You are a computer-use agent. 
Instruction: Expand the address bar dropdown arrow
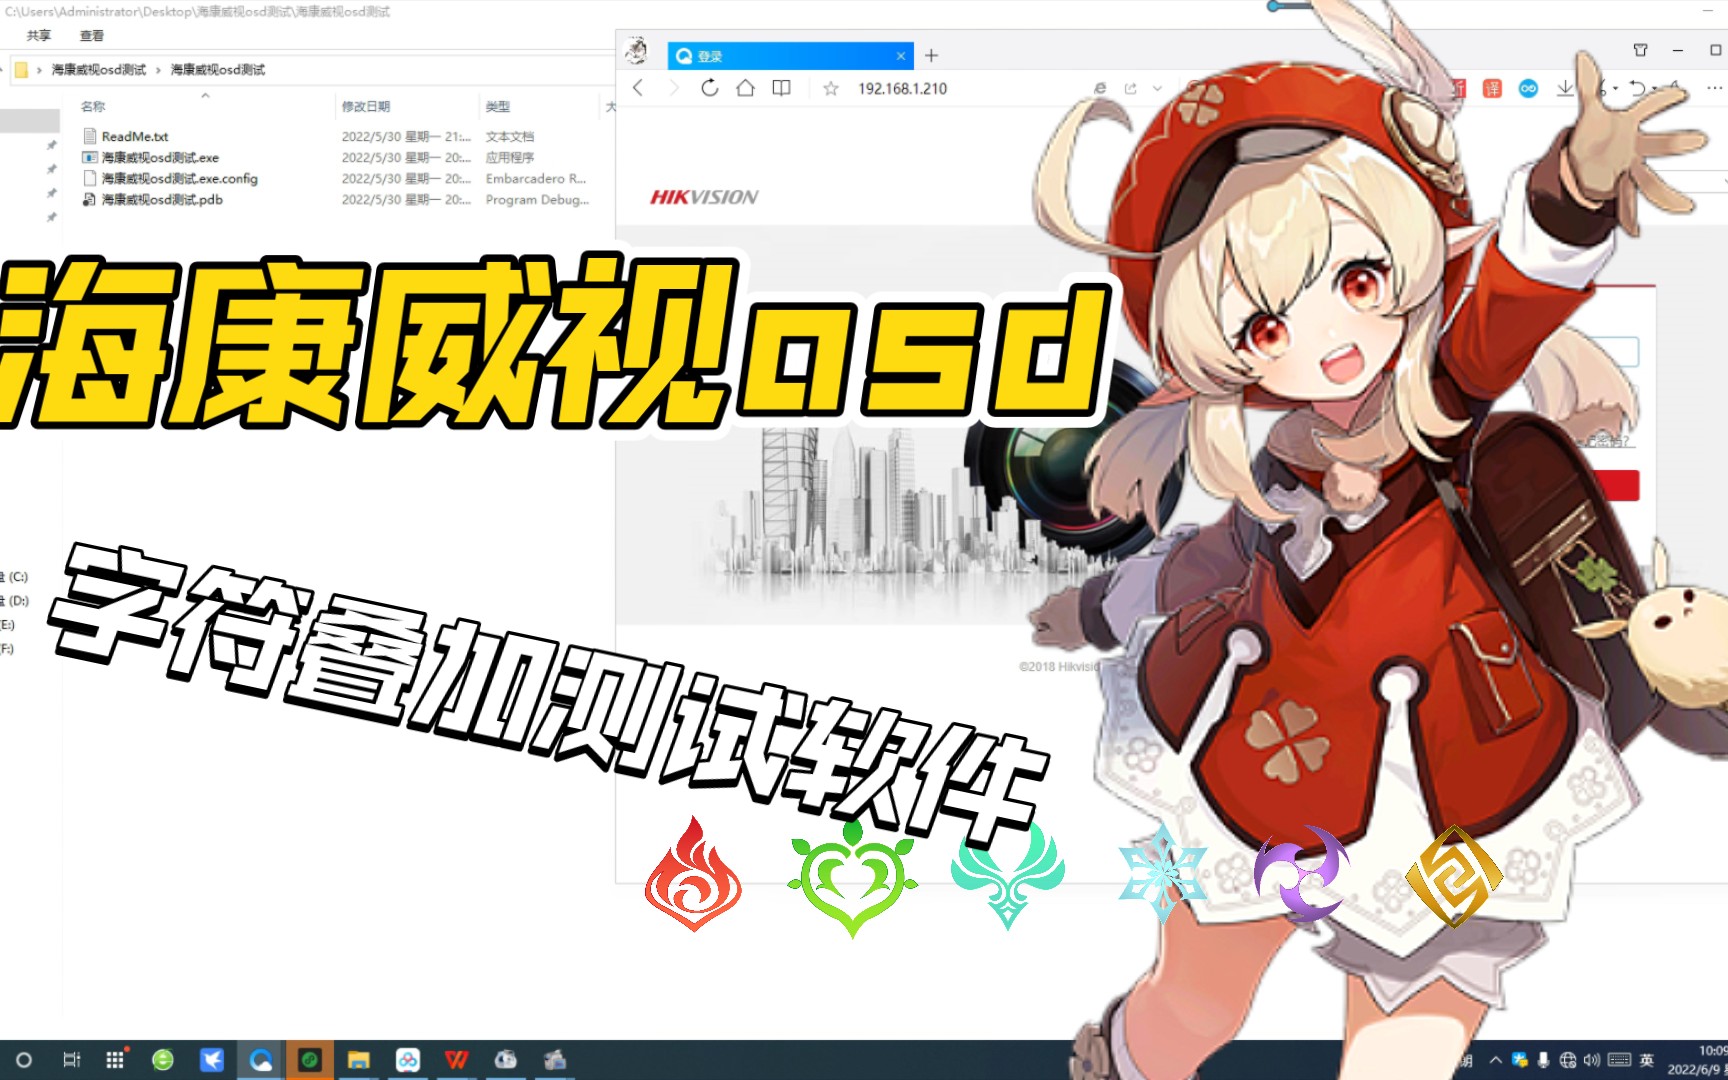1157,88
